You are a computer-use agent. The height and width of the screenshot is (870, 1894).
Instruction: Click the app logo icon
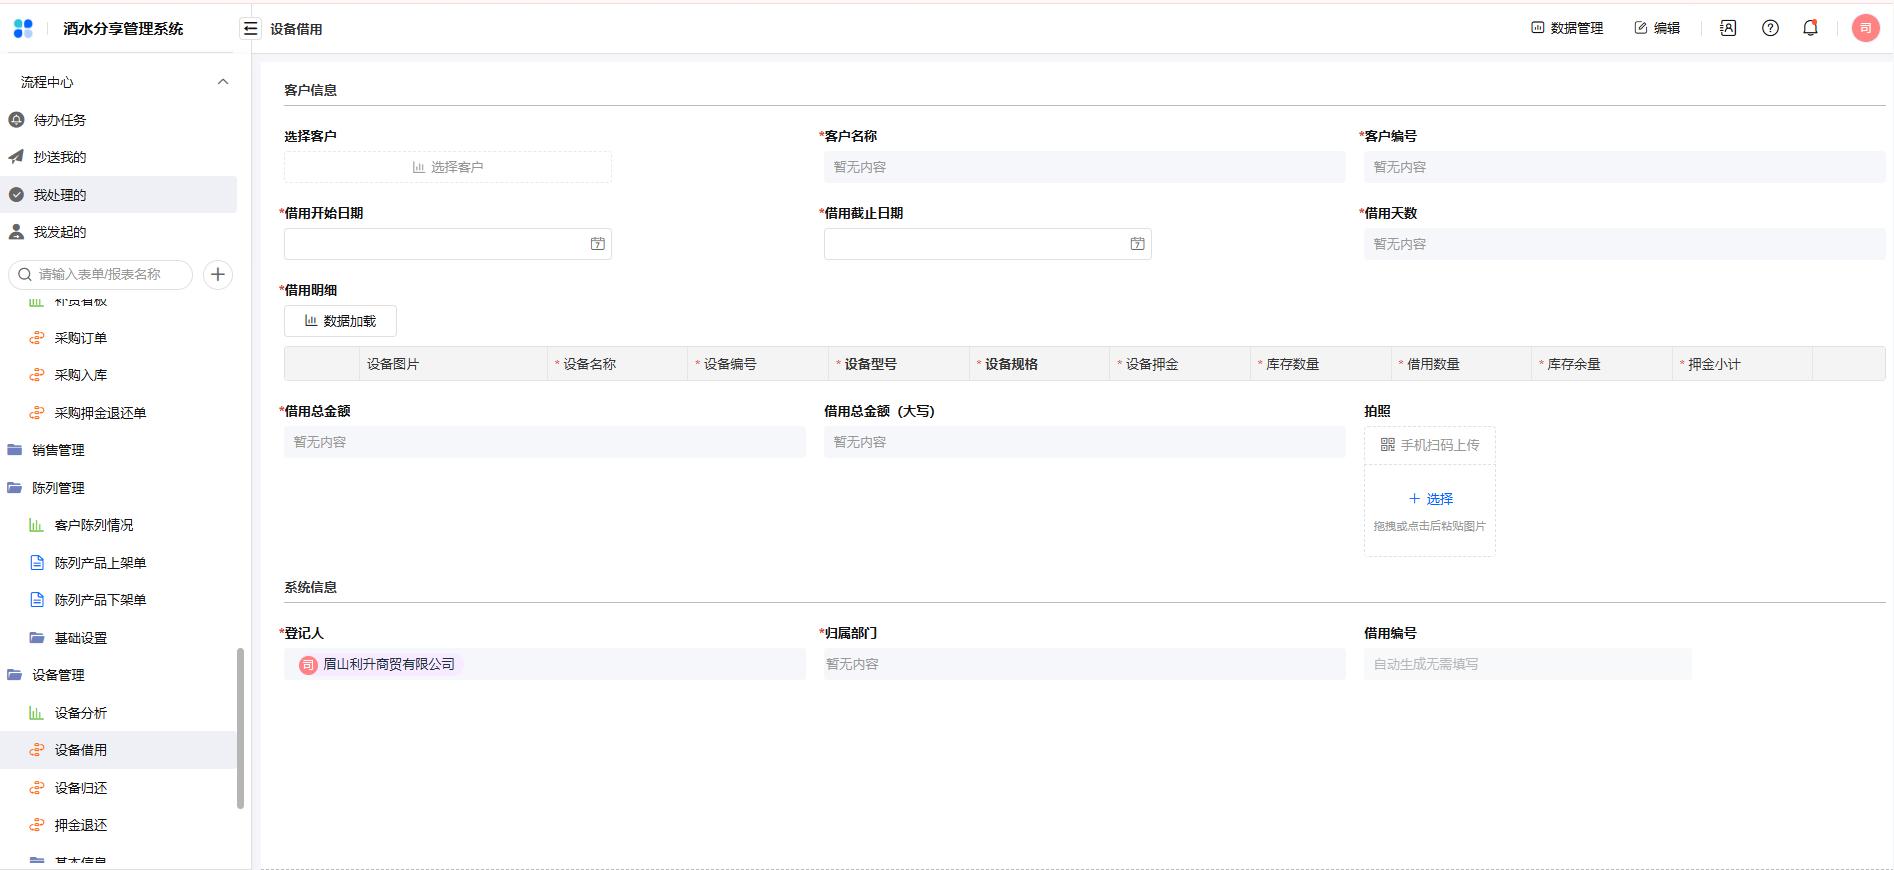(23, 29)
